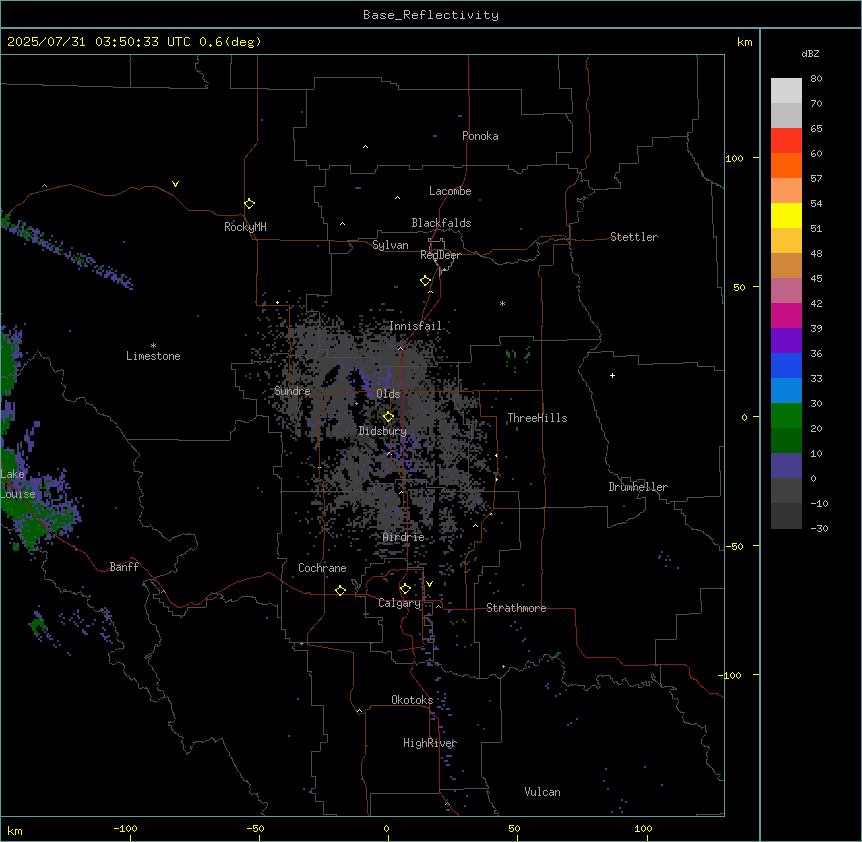Click the km unit label at bottom left

[14, 831]
